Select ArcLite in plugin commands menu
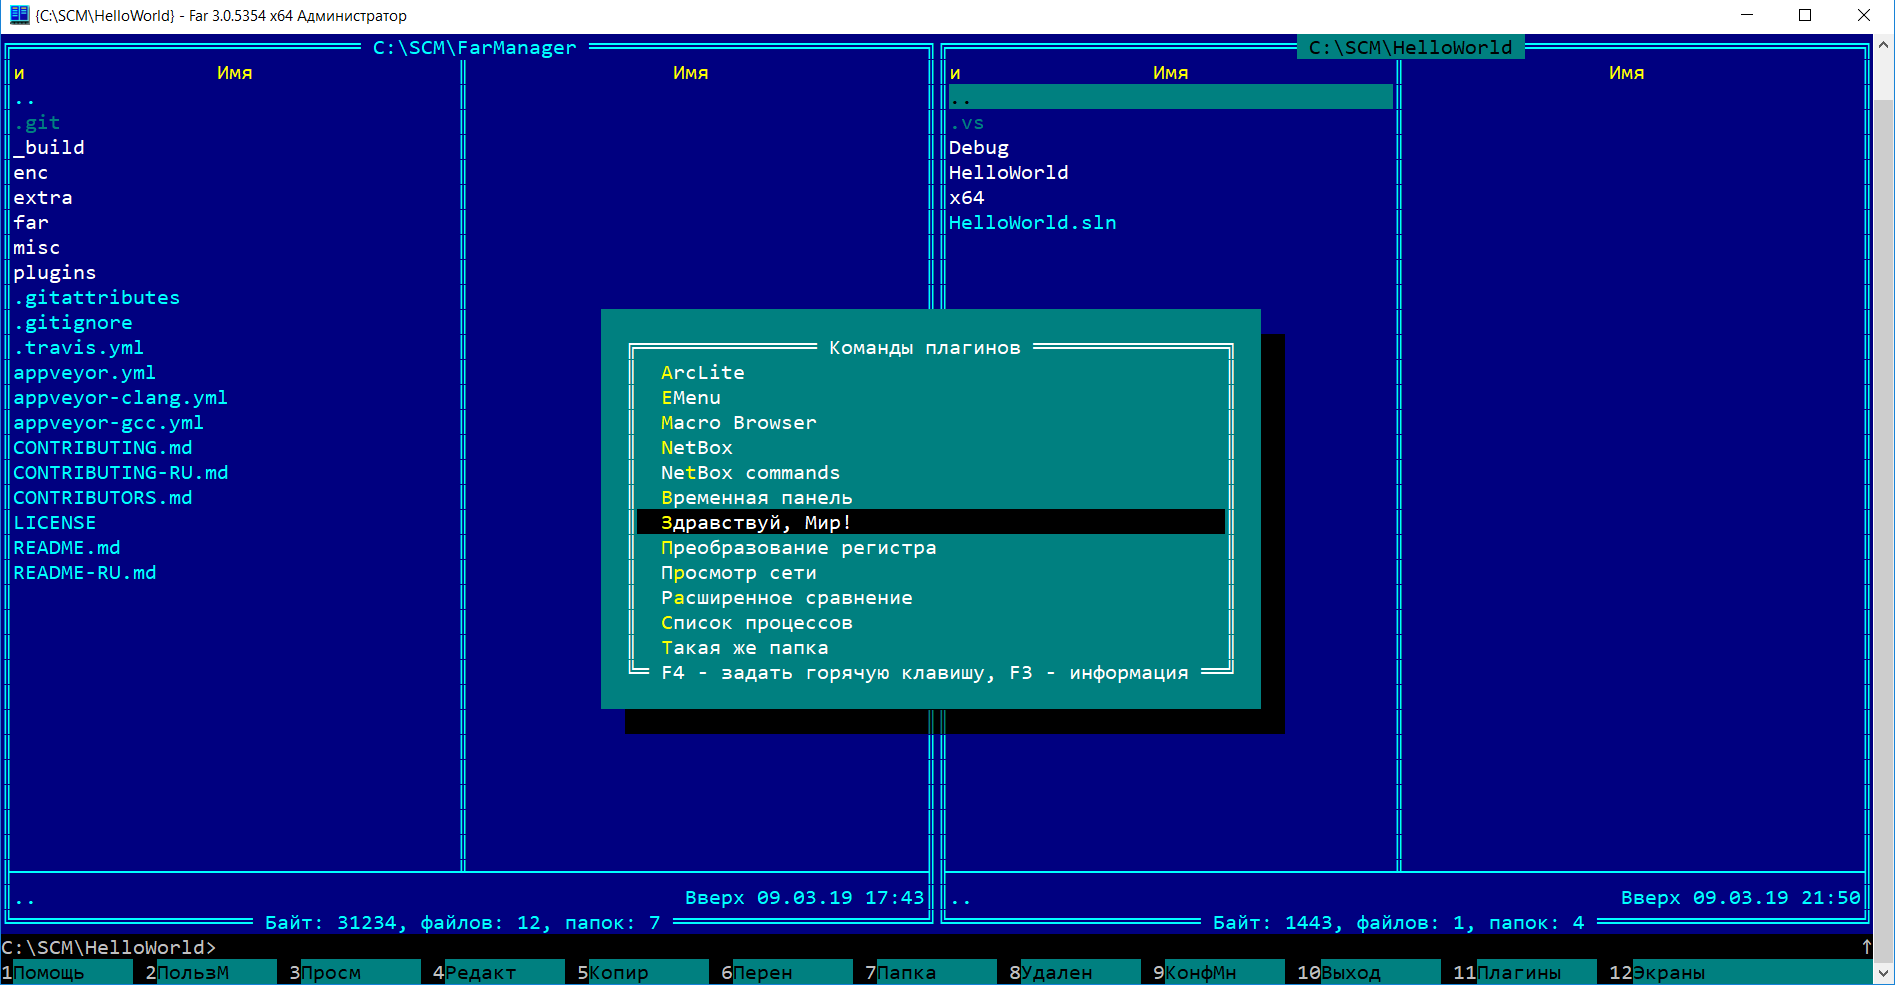 click(930, 372)
